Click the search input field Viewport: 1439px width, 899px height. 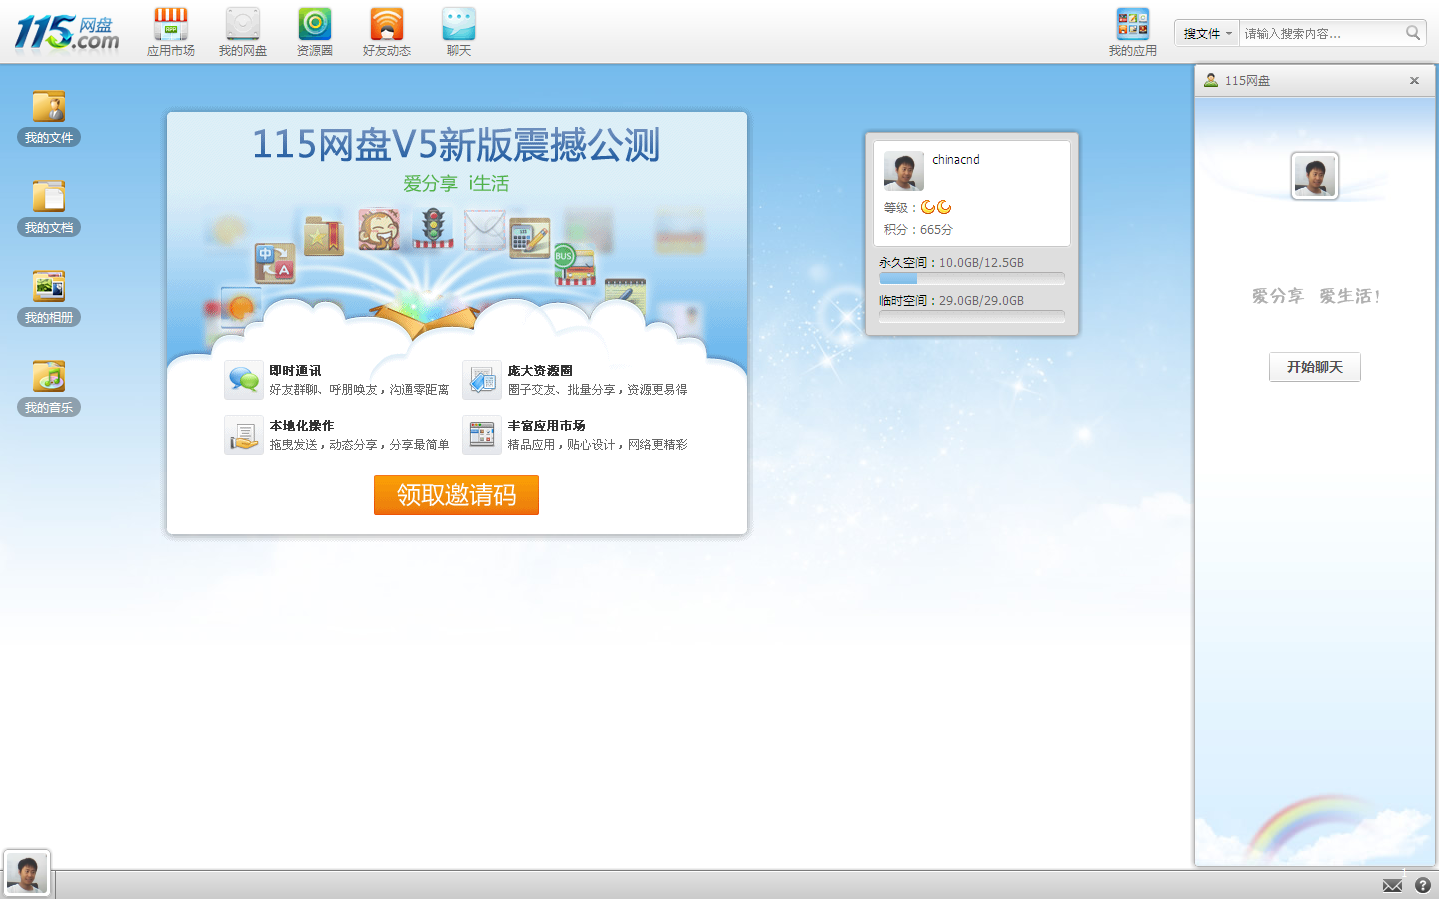1321,33
